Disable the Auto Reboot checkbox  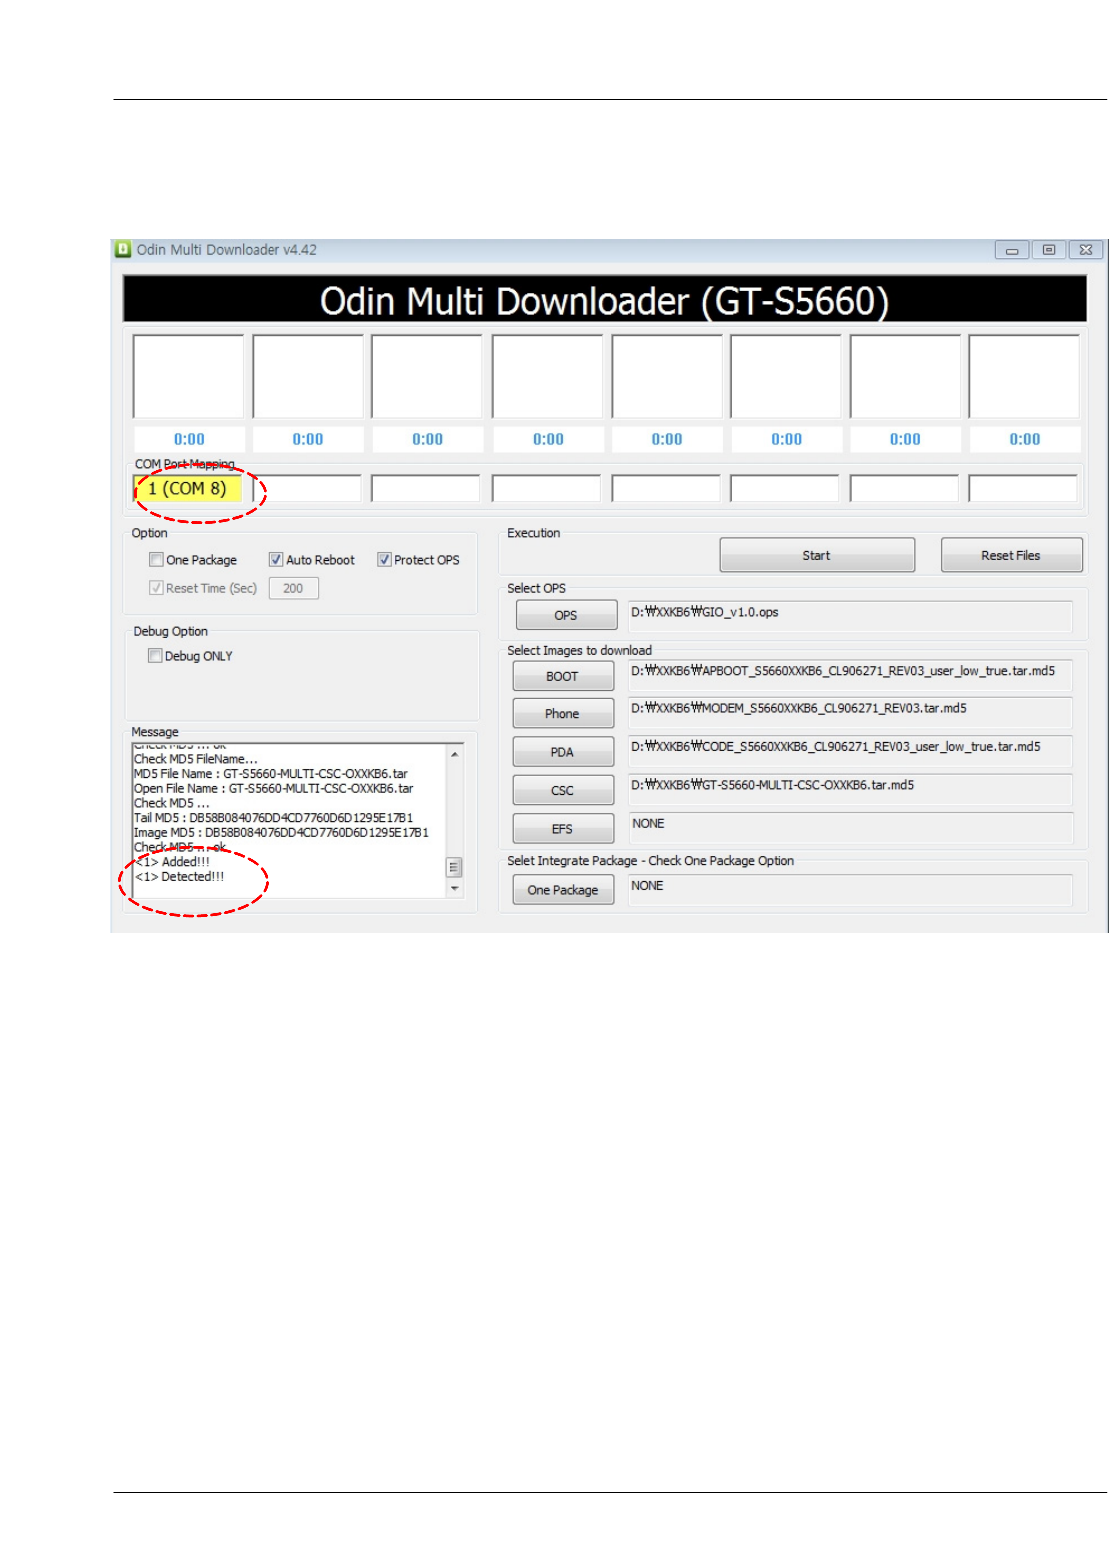coord(276,560)
